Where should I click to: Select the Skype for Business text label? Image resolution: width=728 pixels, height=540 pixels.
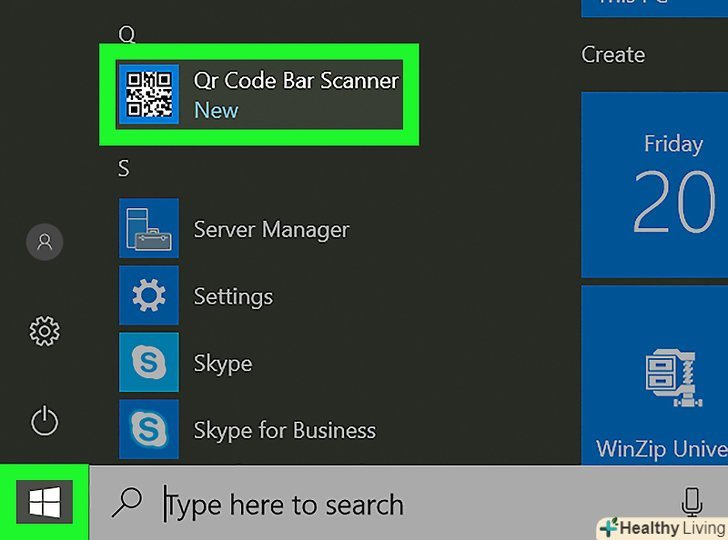(284, 431)
